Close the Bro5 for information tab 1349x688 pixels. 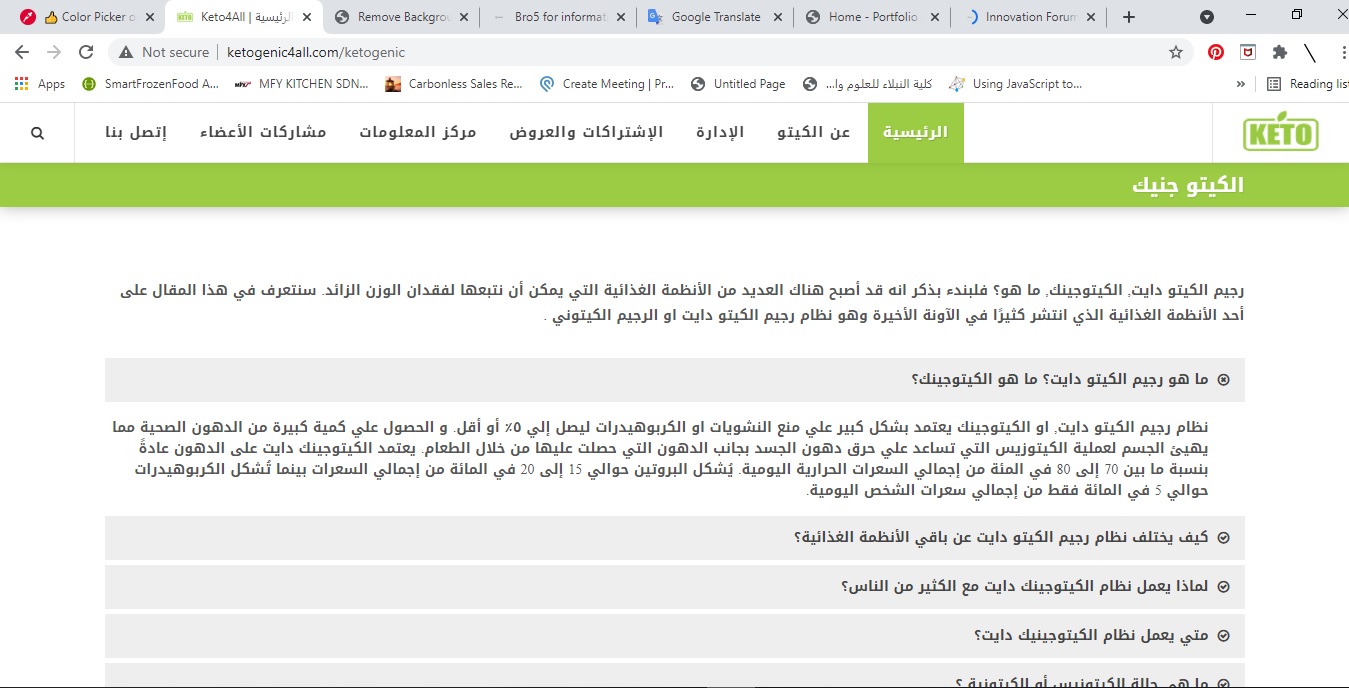point(622,17)
